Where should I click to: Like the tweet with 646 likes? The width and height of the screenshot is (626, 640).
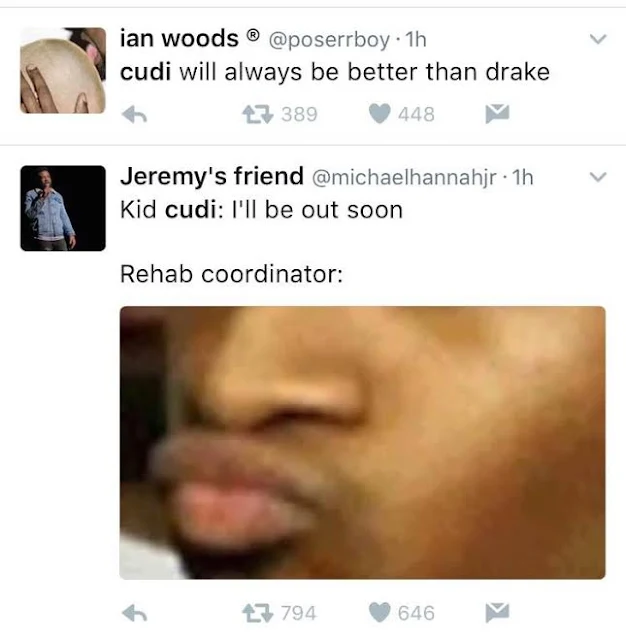(380, 613)
